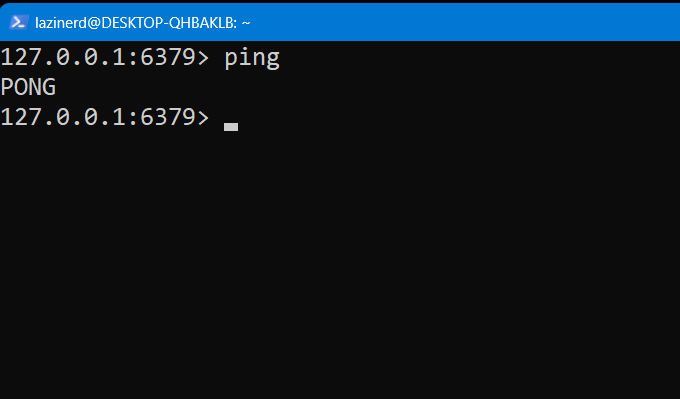Image resolution: width=680 pixels, height=399 pixels.
Task: Click the PowerShell icon in the title bar
Action: coord(19,22)
